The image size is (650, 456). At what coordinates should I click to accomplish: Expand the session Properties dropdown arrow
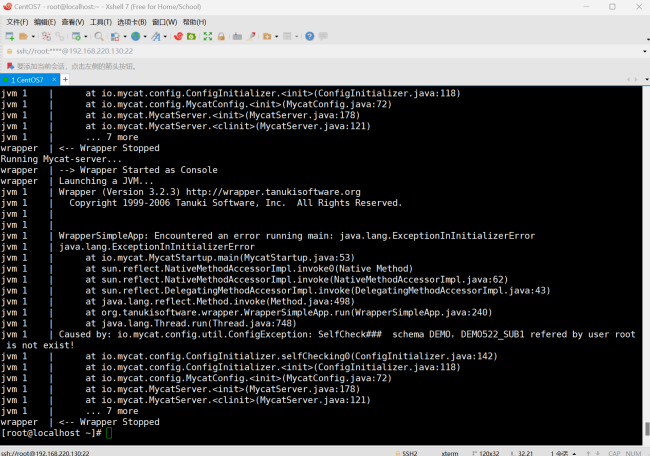pos(86,36)
